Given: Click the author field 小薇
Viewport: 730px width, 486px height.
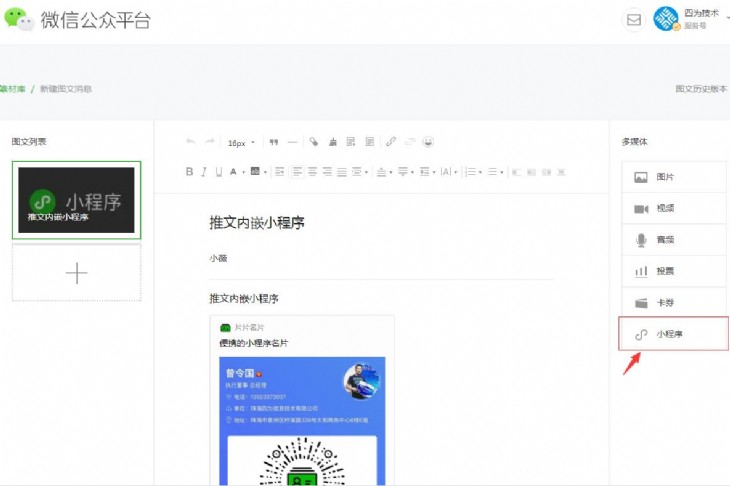Looking at the screenshot, I should (x=218, y=258).
